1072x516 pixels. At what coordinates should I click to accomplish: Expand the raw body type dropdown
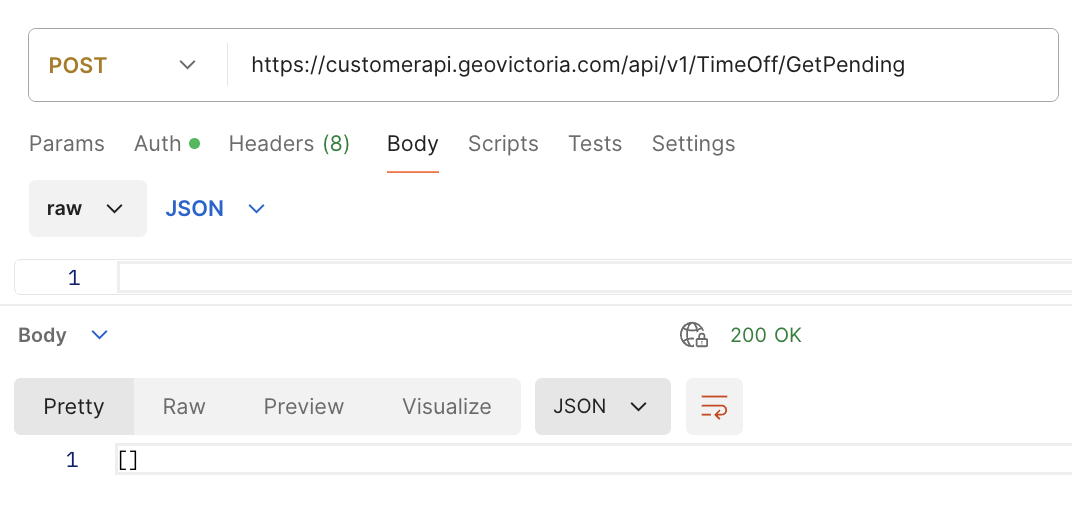[x=87, y=208]
